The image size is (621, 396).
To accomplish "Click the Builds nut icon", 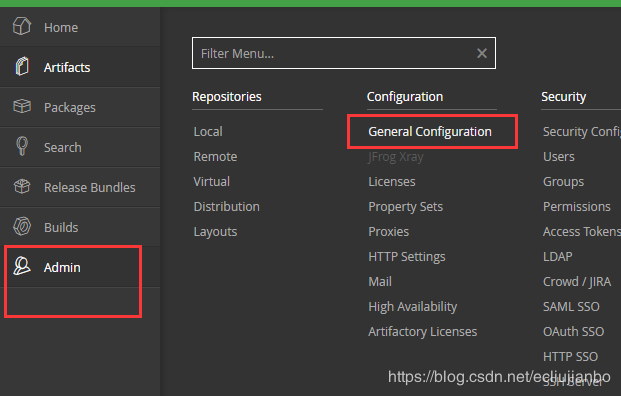I will [x=22, y=227].
